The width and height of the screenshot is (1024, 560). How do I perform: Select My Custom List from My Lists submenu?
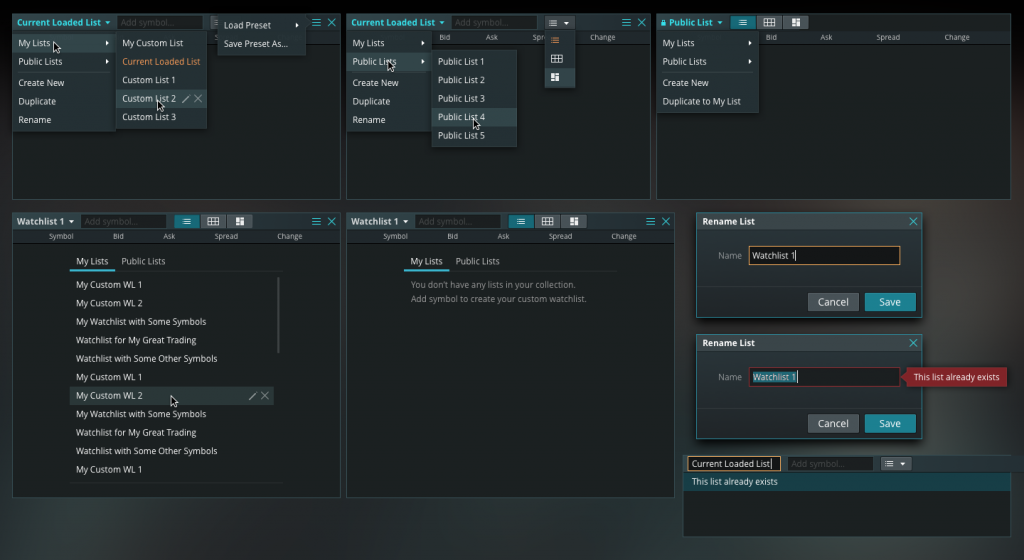(161, 43)
